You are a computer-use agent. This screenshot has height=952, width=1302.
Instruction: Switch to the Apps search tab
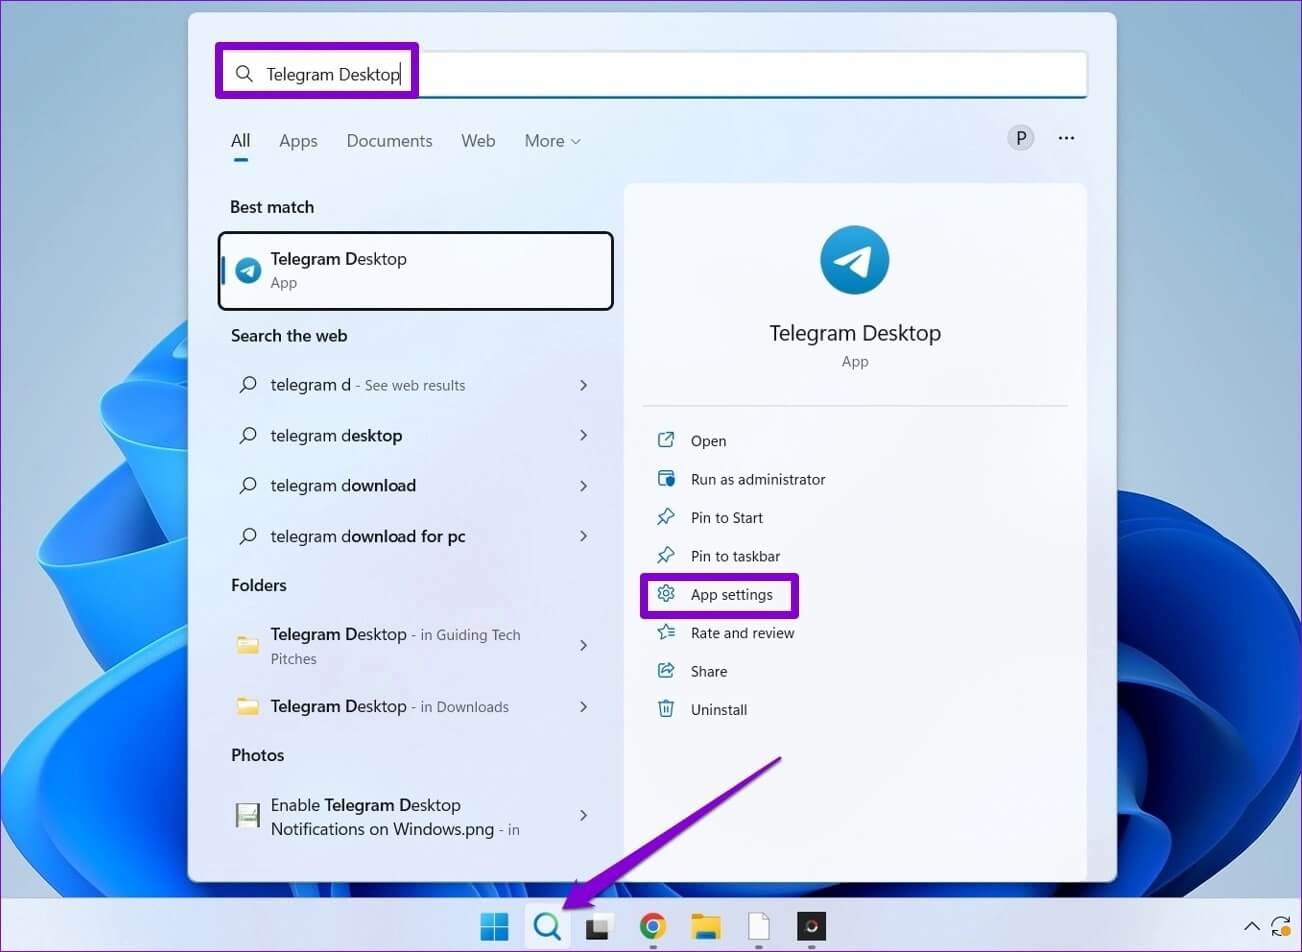point(298,141)
